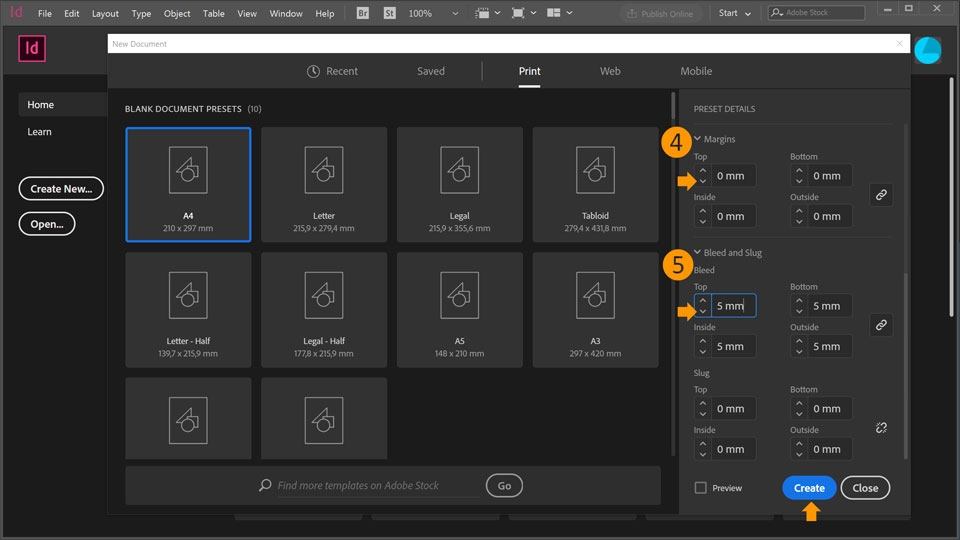Open the Table menu

214,13
